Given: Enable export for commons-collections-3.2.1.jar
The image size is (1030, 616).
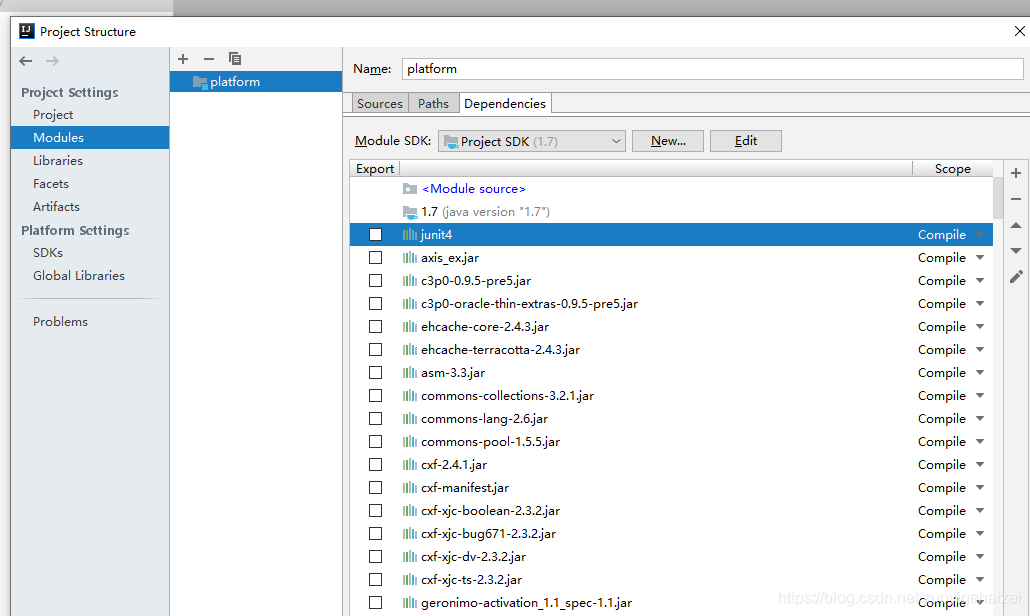Looking at the screenshot, I should (x=375, y=395).
